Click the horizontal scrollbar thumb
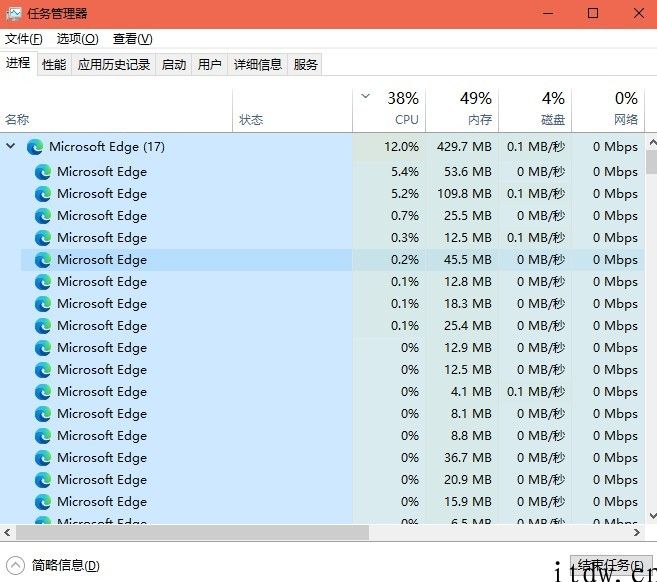Viewport: 657px width, 582px height. [192, 533]
